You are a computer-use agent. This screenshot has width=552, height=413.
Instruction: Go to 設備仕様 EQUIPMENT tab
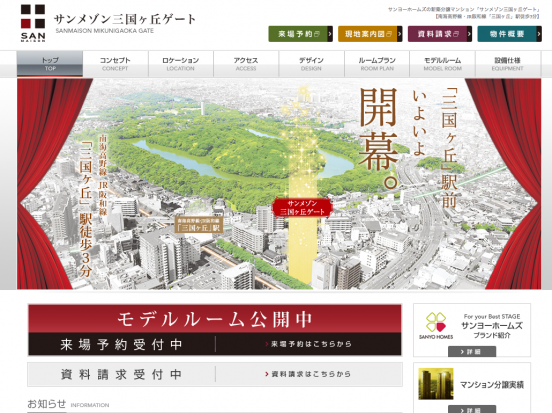click(x=508, y=64)
